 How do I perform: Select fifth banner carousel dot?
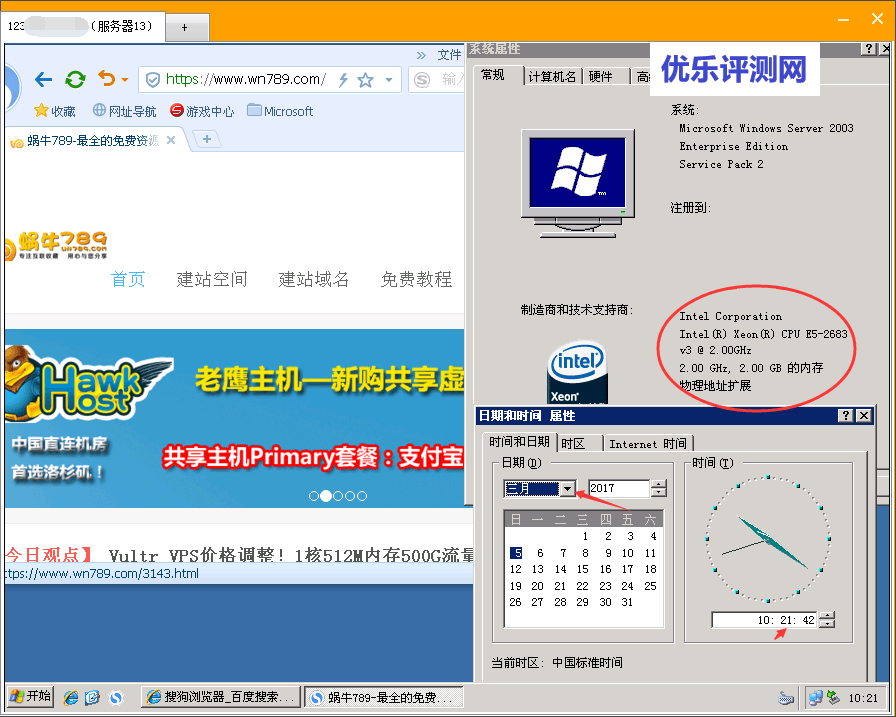click(362, 496)
